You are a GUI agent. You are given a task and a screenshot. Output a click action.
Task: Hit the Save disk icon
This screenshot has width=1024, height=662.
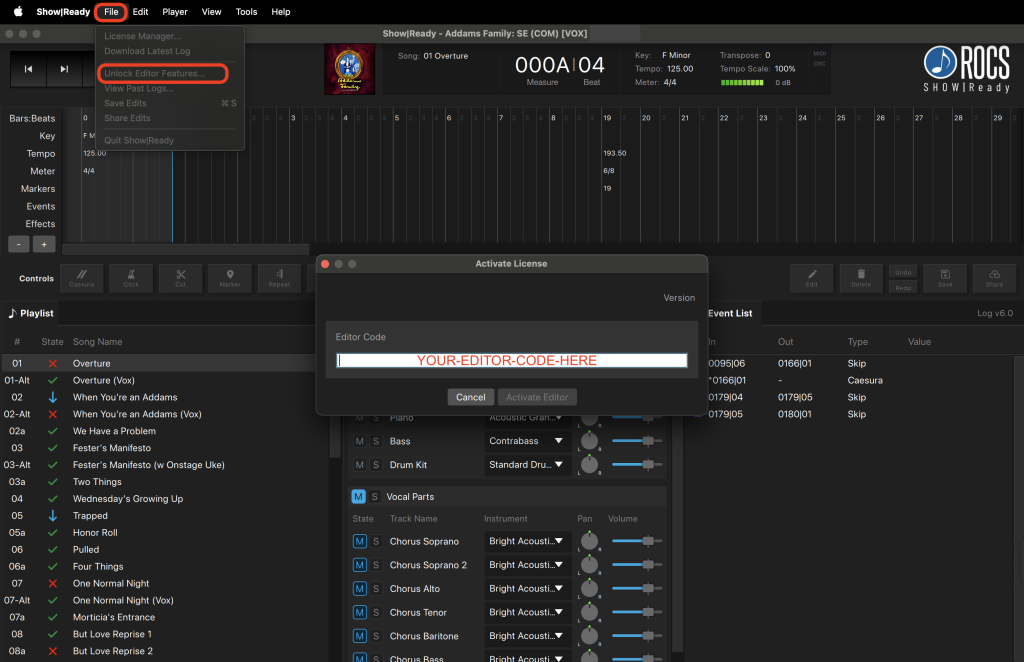pos(944,277)
